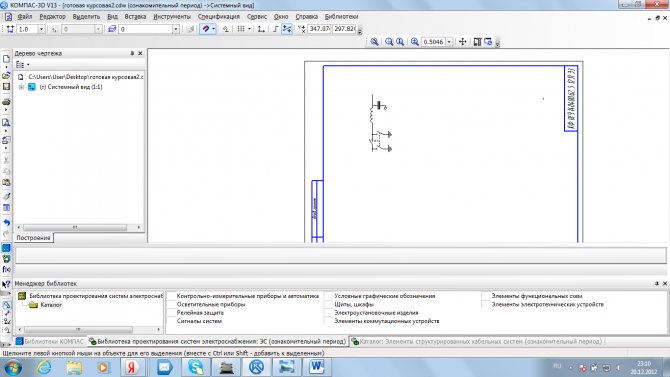Click the zoom-to-window magnifier icon

374,41
